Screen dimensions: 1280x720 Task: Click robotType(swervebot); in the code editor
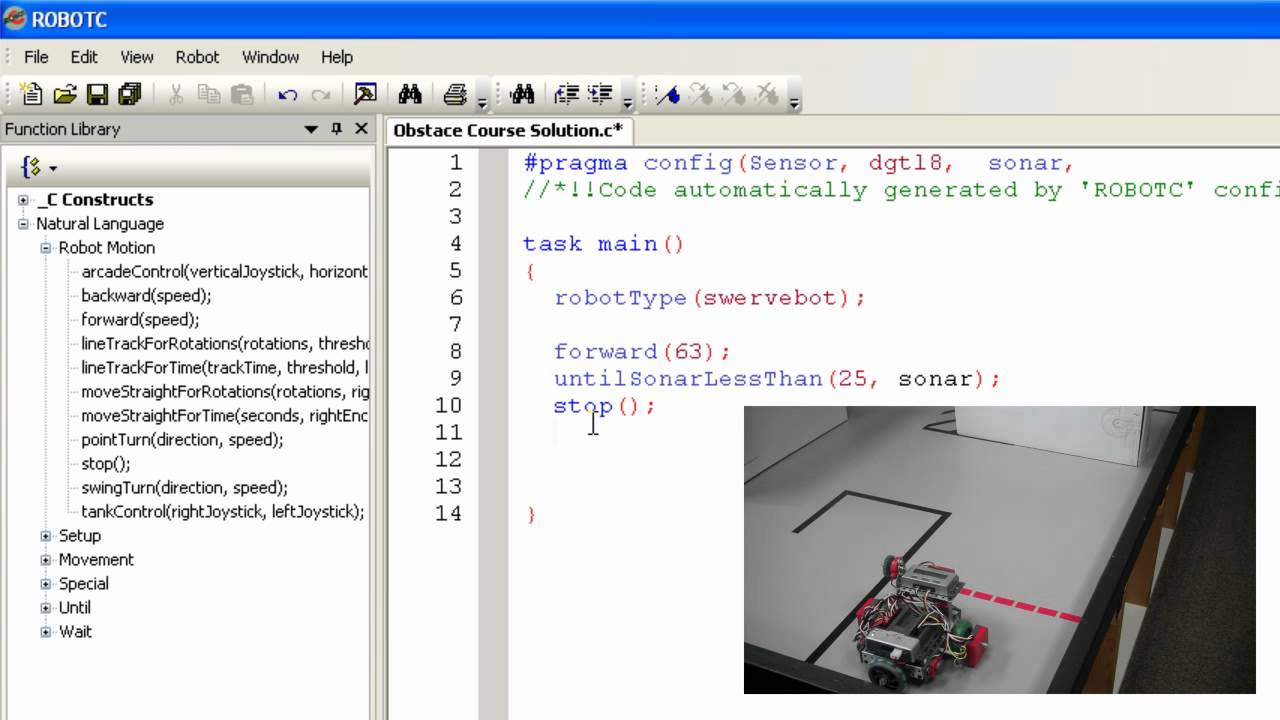710,298
